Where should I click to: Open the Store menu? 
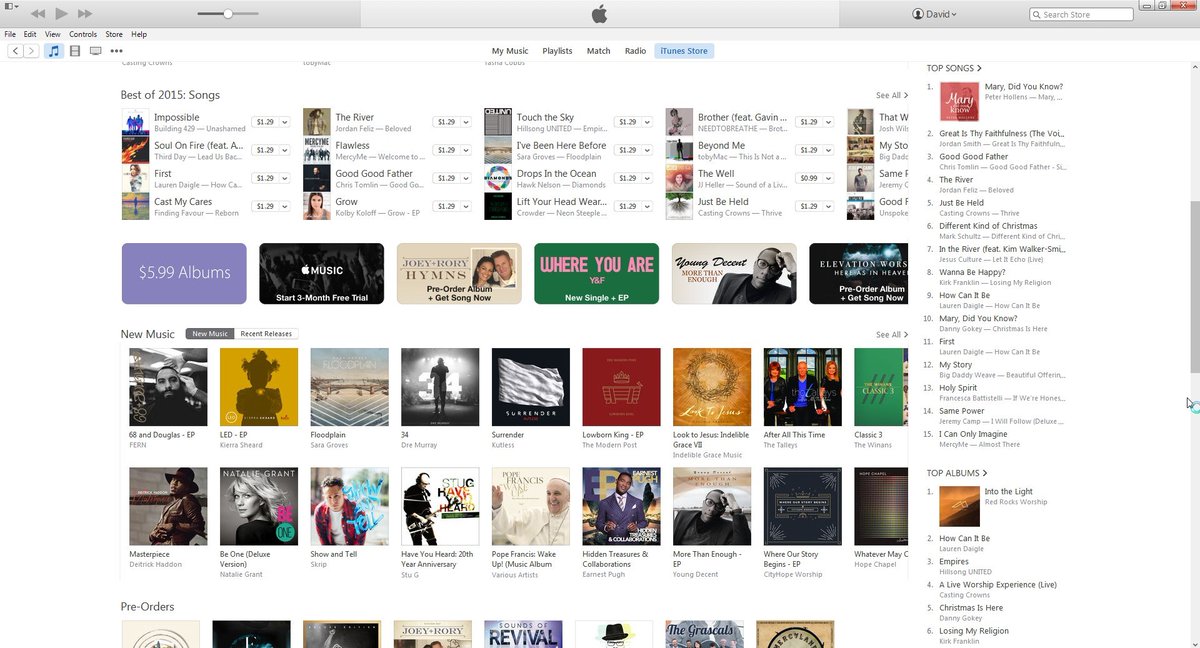click(114, 34)
